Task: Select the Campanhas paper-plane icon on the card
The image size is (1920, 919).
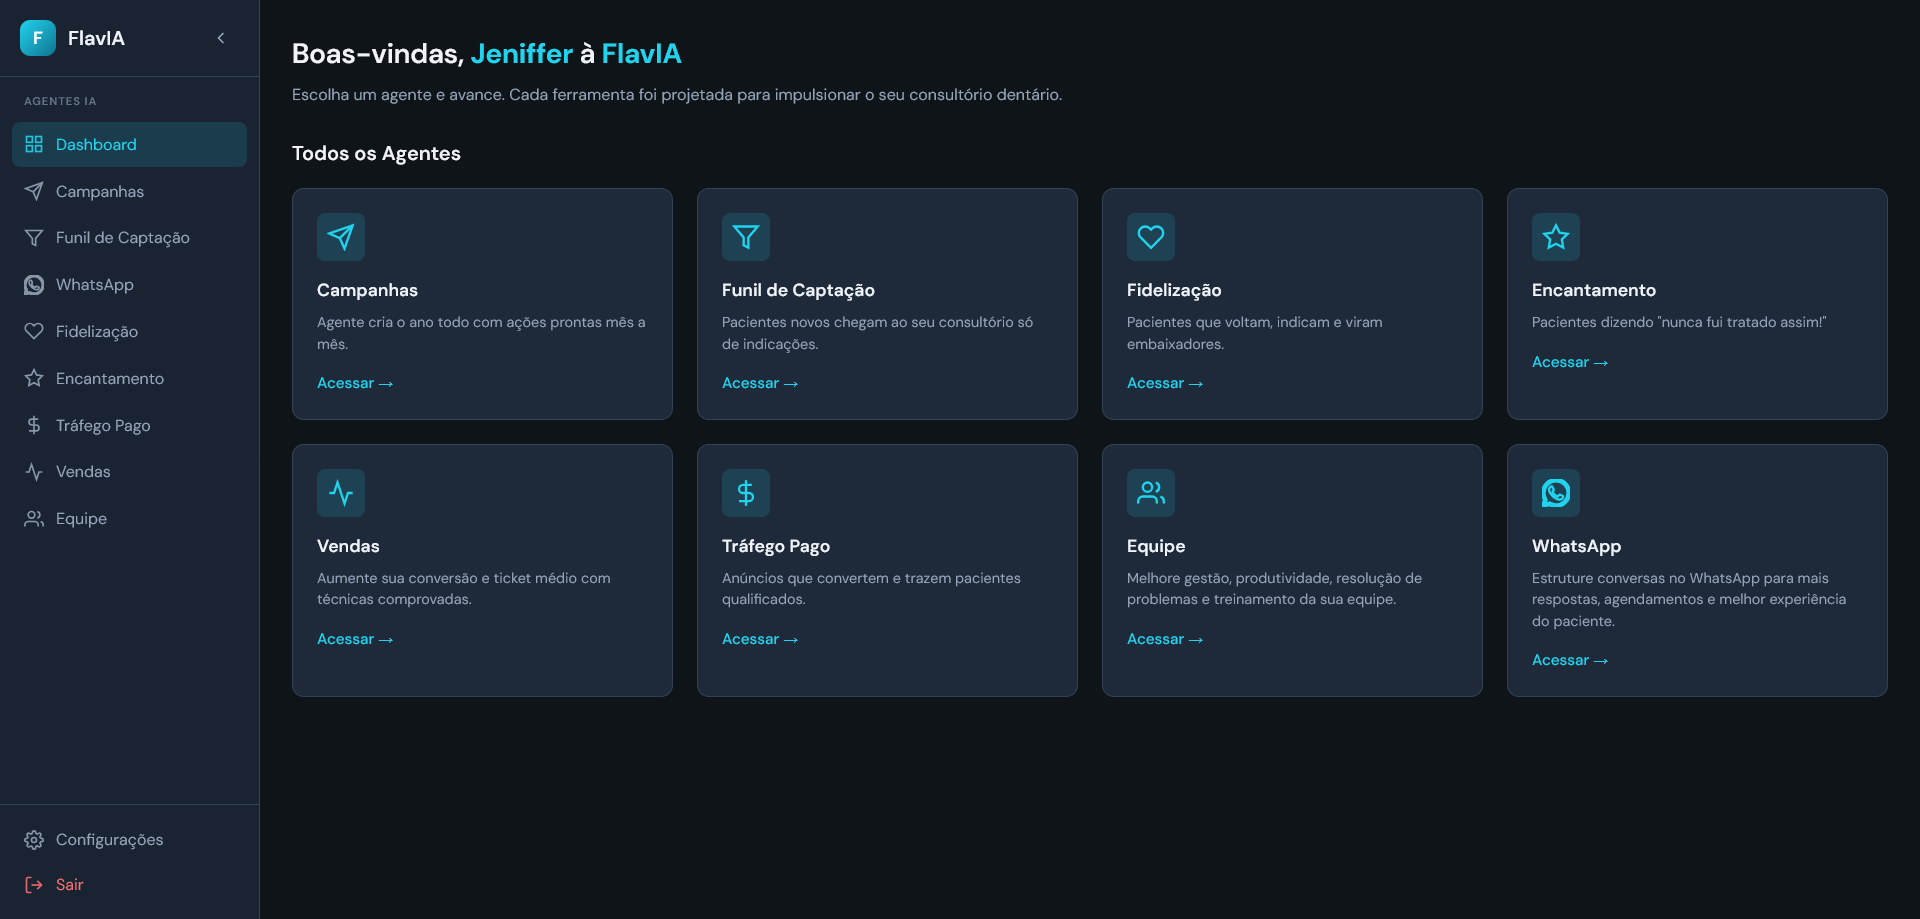Action: click(340, 237)
